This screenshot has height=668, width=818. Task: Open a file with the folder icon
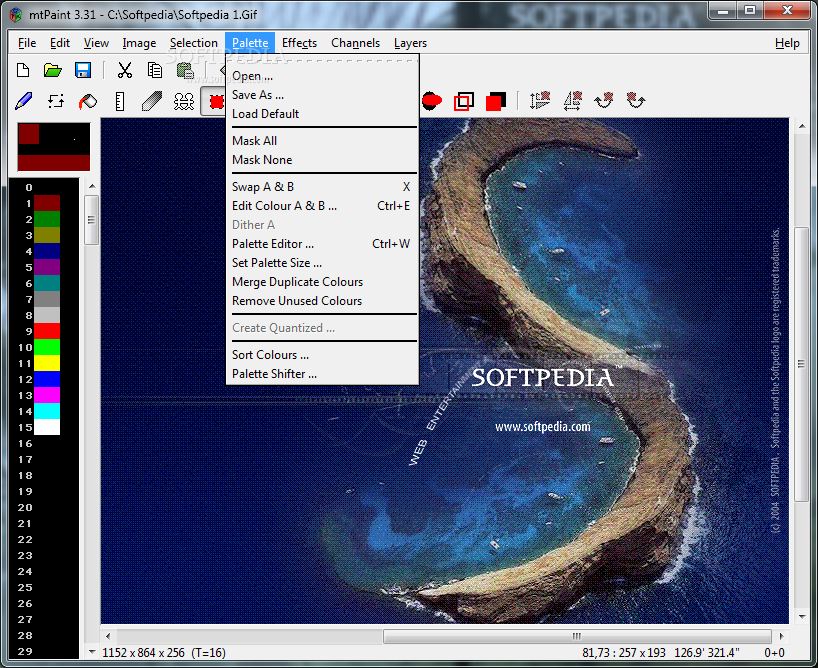tap(53, 70)
